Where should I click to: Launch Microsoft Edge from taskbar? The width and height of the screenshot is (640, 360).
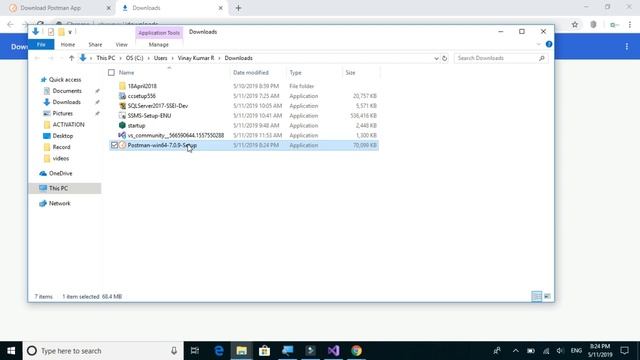(219, 351)
